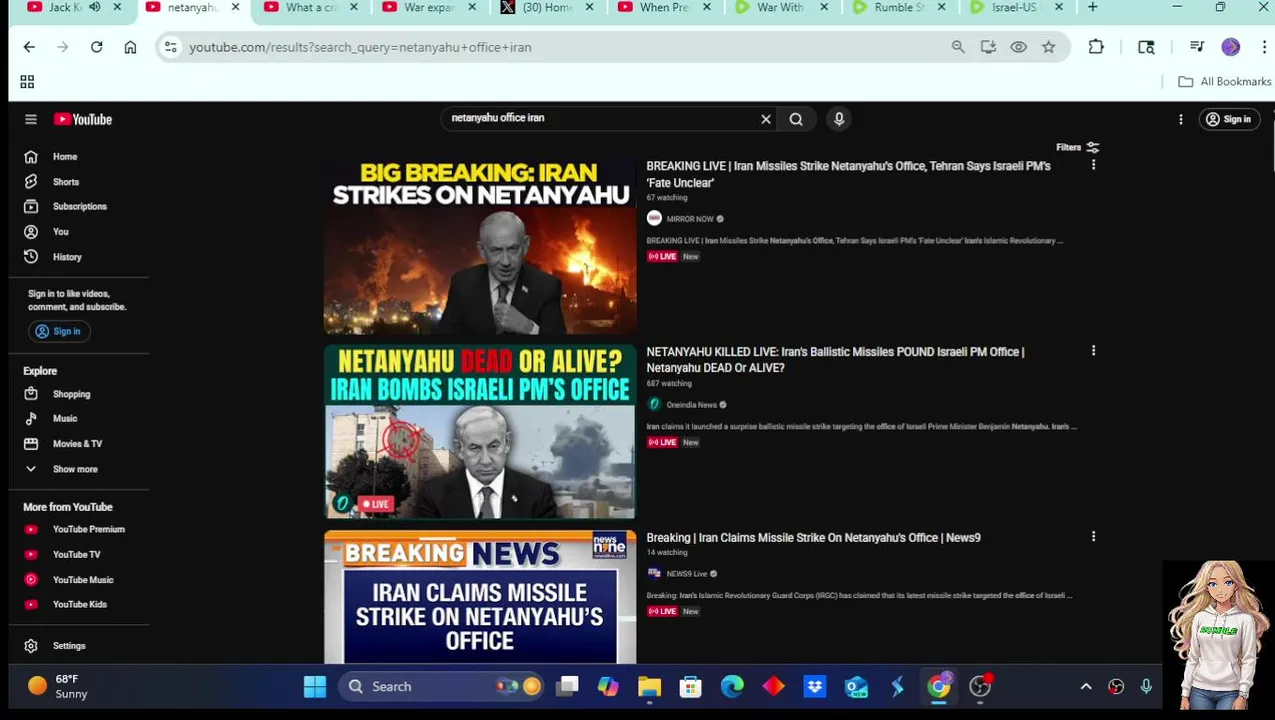Switch to 'When Pre' tab
1275x720 pixels.
pos(665,7)
